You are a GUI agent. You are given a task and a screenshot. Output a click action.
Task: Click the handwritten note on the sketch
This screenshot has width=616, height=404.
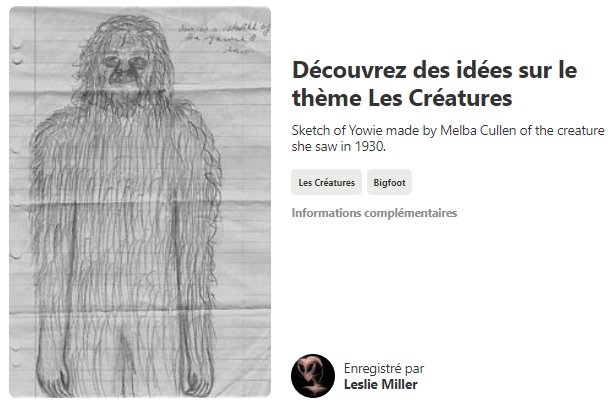coord(223,38)
